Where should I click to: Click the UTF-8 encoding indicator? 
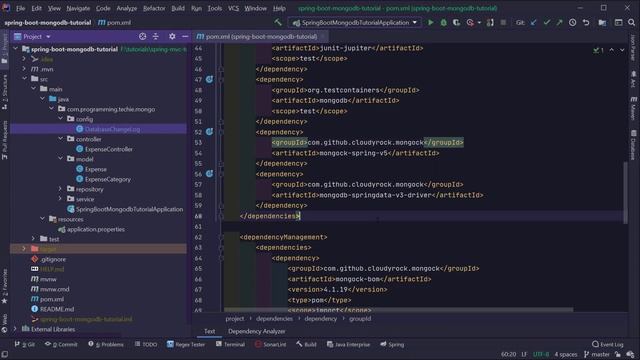pos(541,354)
